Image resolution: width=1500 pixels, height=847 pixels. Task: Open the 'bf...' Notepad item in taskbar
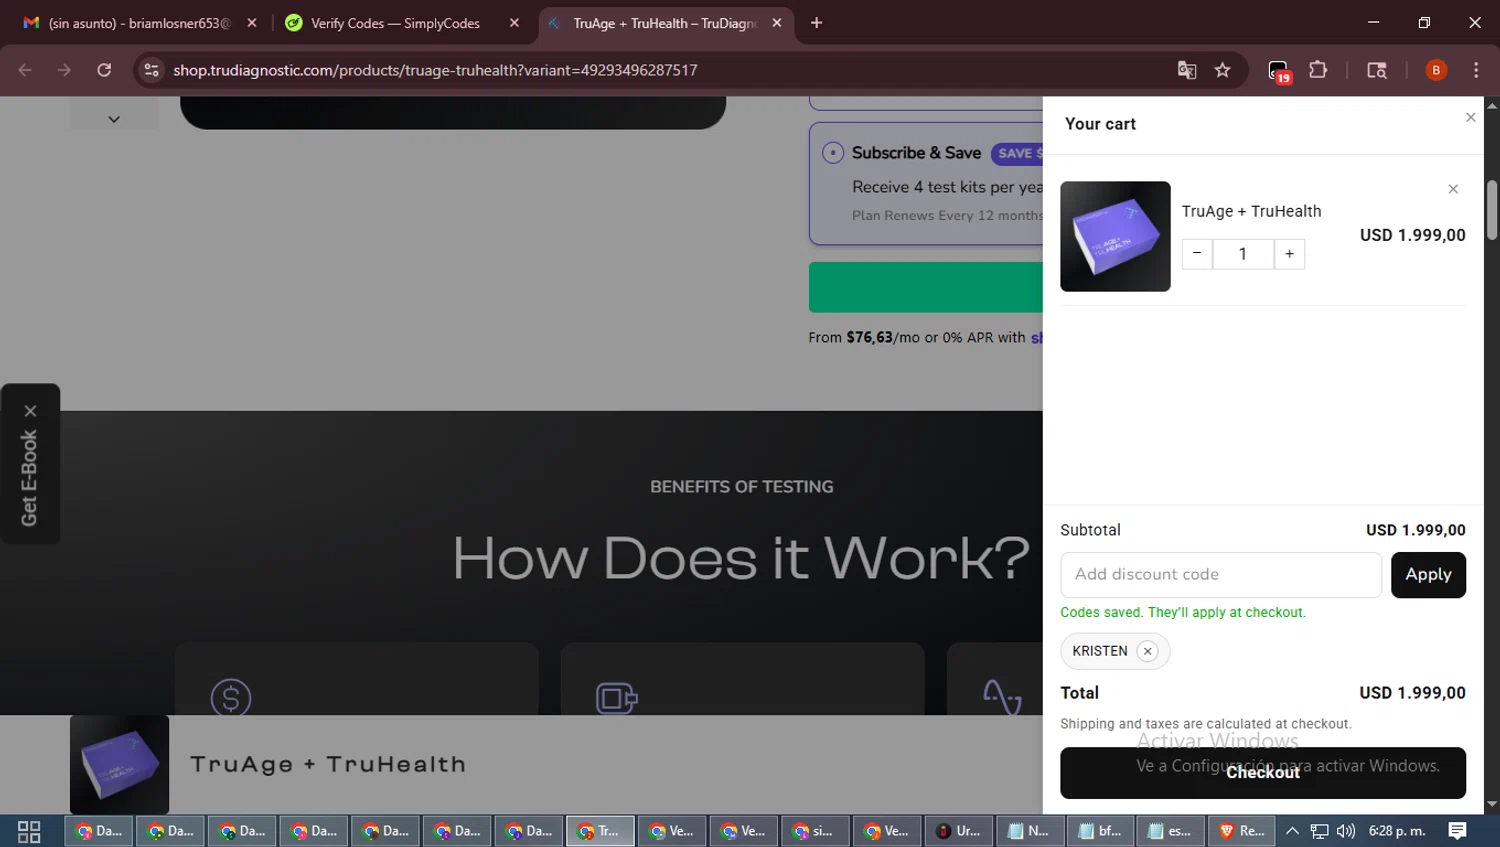pyautogui.click(x=1101, y=831)
